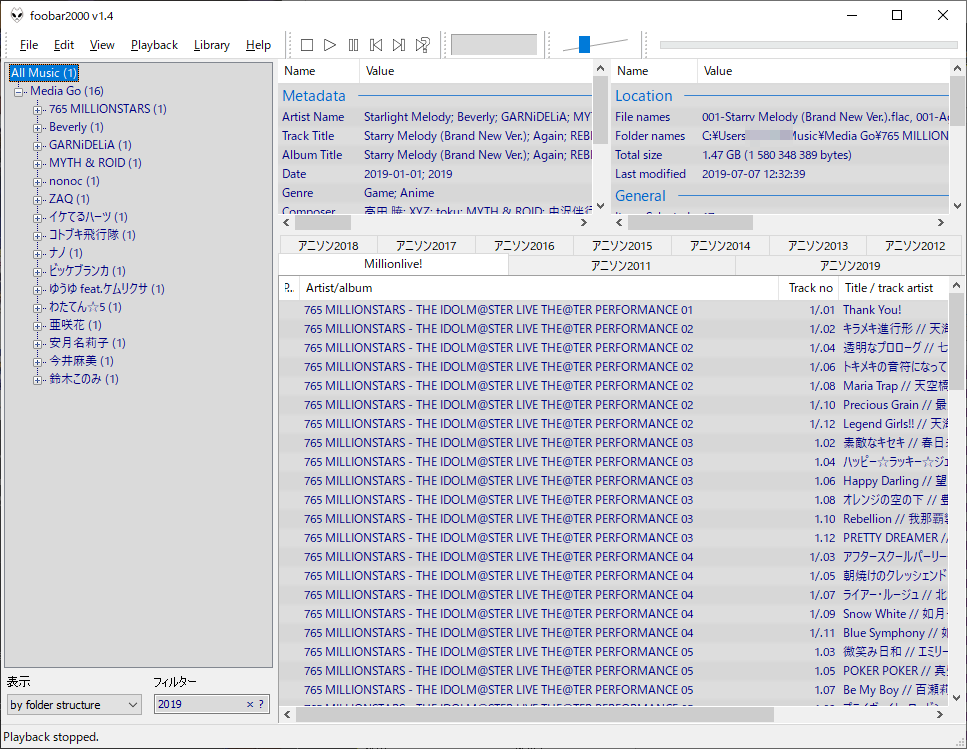Expand the 鈴木このみ folder node
The width and height of the screenshot is (967, 749).
coord(38,380)
